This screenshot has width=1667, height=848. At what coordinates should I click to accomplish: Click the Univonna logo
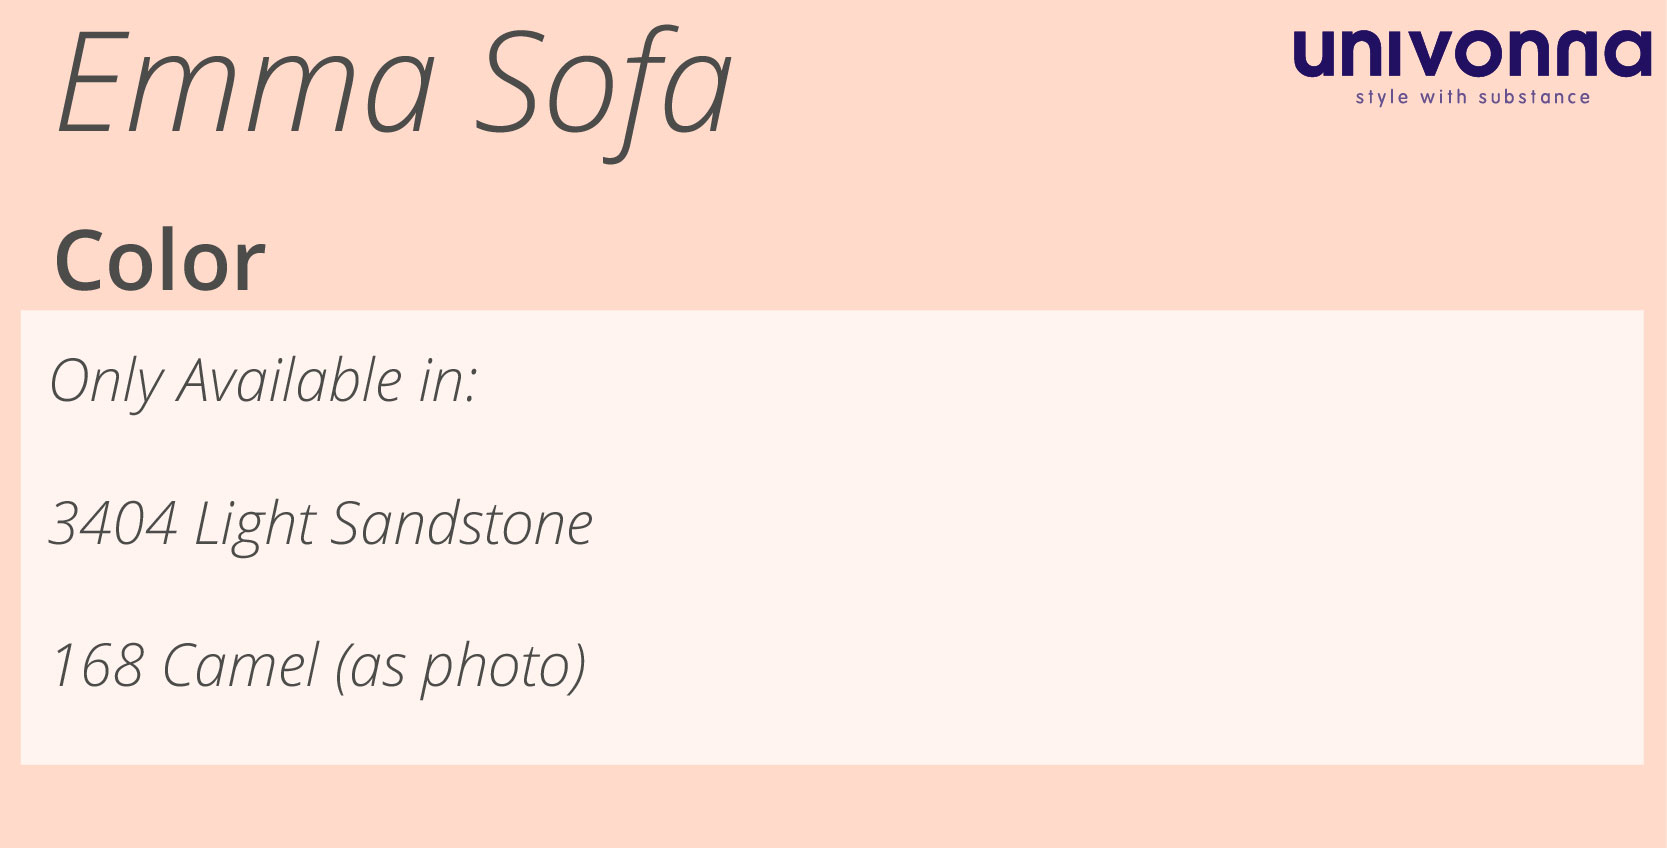(1471, 54)
